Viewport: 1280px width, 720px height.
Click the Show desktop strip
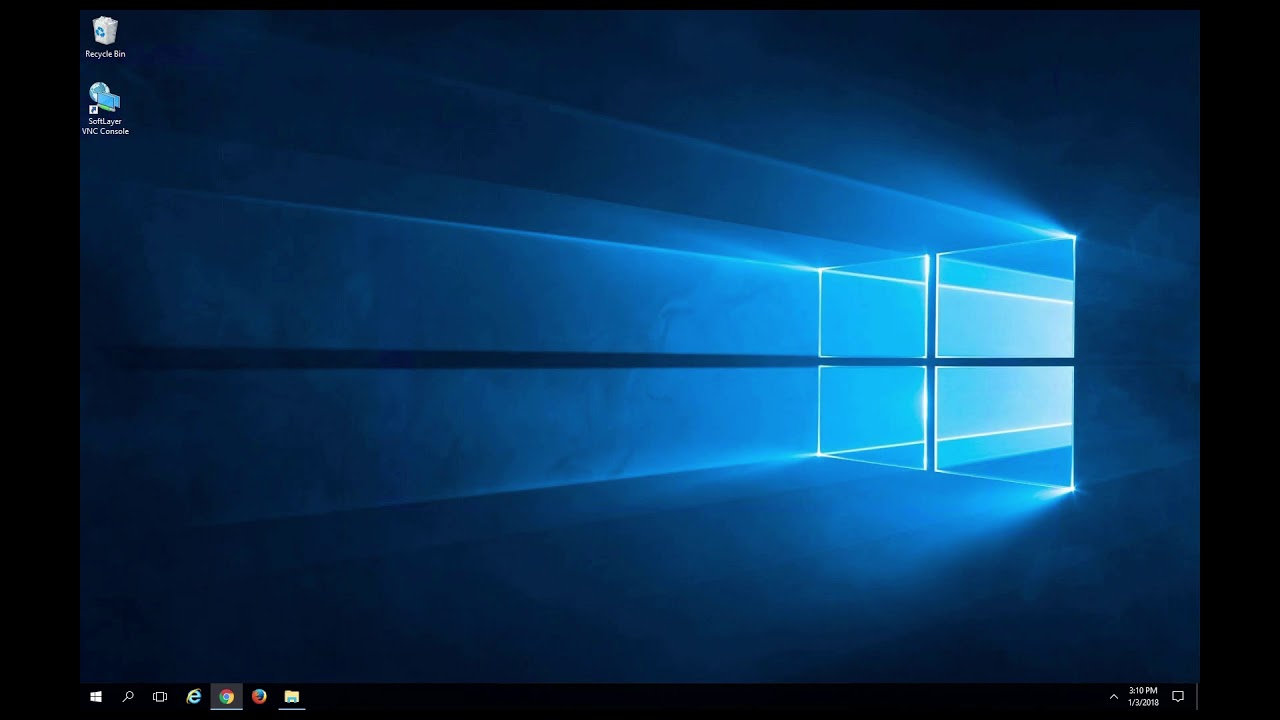1197,697
